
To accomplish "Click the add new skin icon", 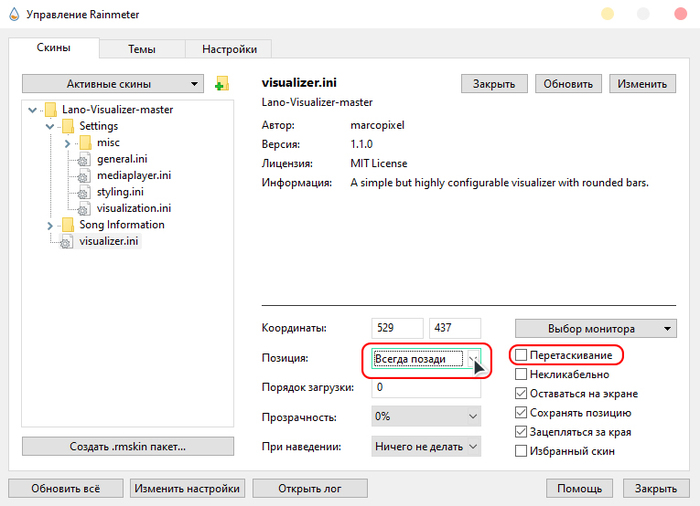I will click(x=222, y=84).
